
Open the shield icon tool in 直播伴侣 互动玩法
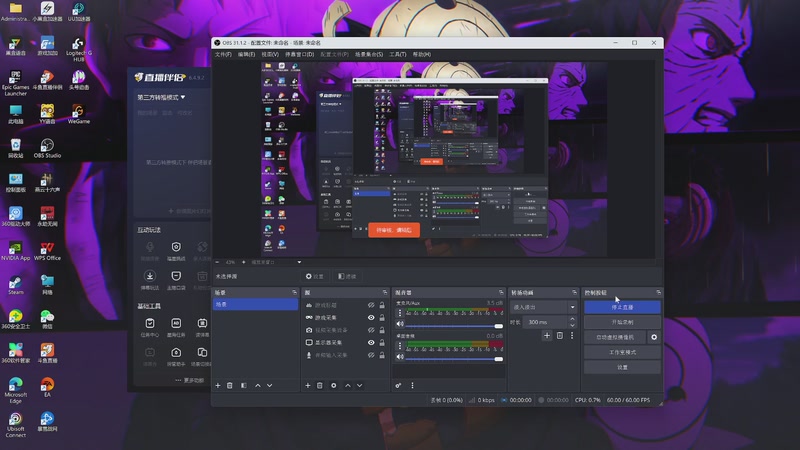176,247
